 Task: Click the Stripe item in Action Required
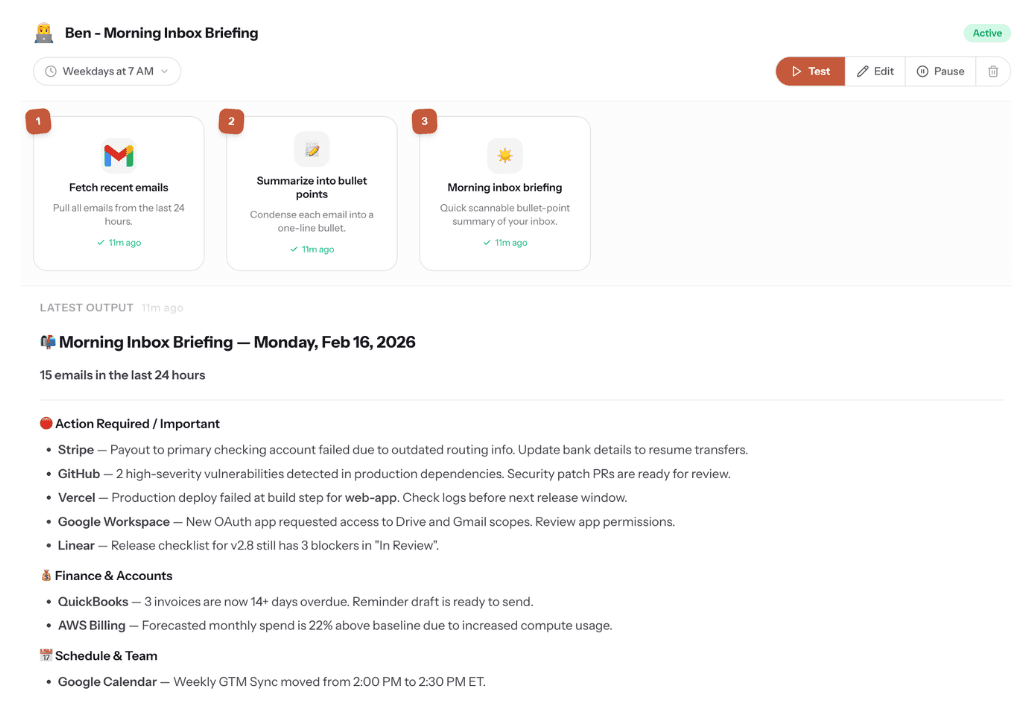tap(76, 450)
